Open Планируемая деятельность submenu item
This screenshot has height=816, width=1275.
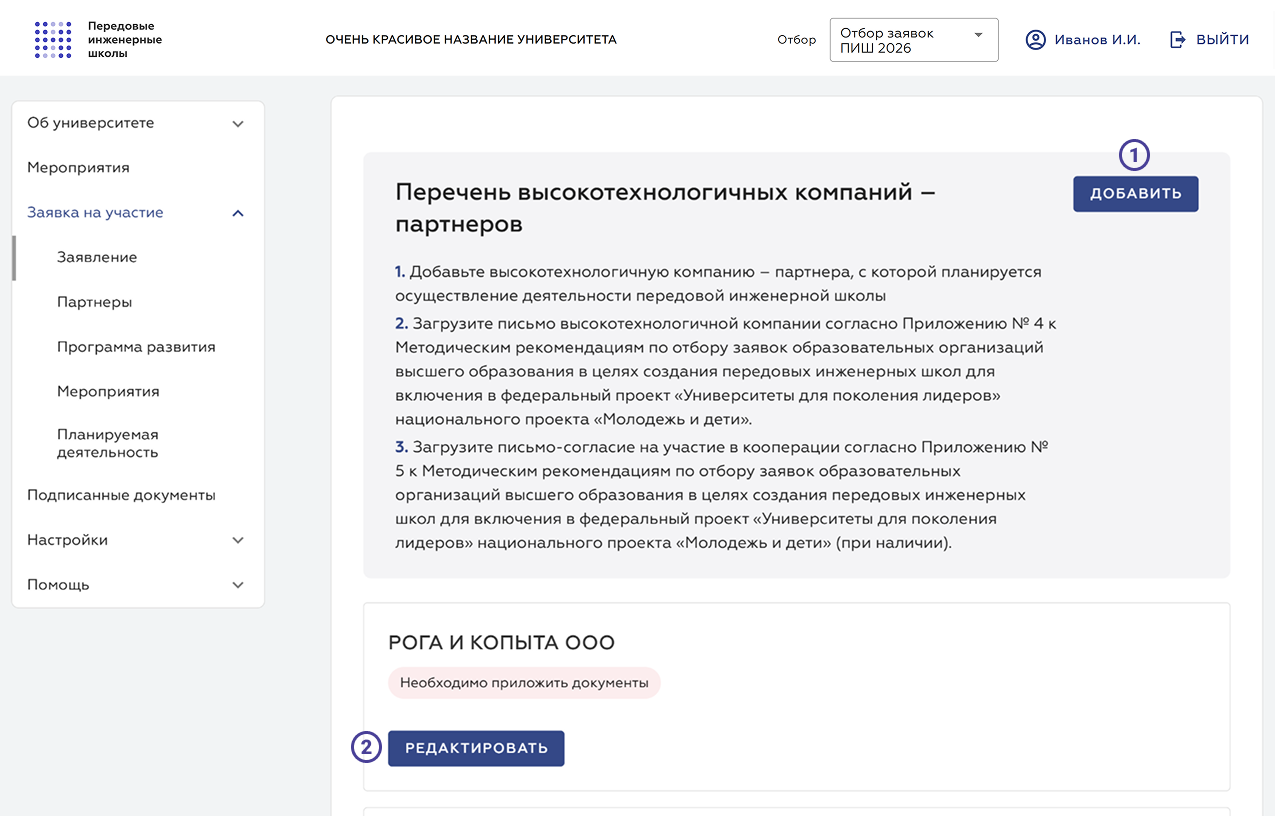[x=108, y=443]
